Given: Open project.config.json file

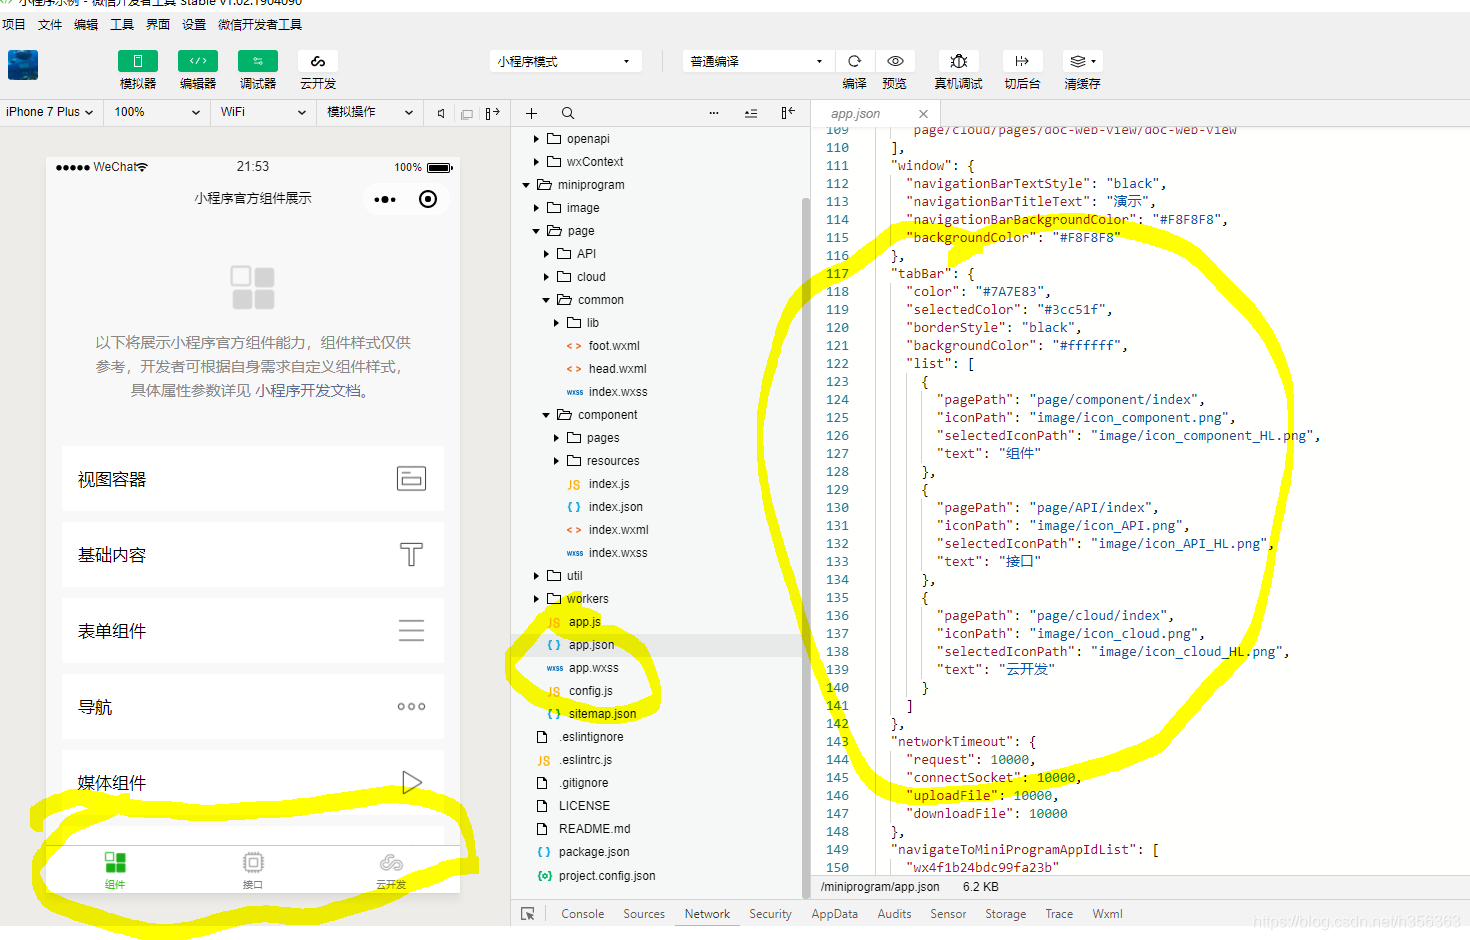Looking at the screenshot, I should 607,876.
